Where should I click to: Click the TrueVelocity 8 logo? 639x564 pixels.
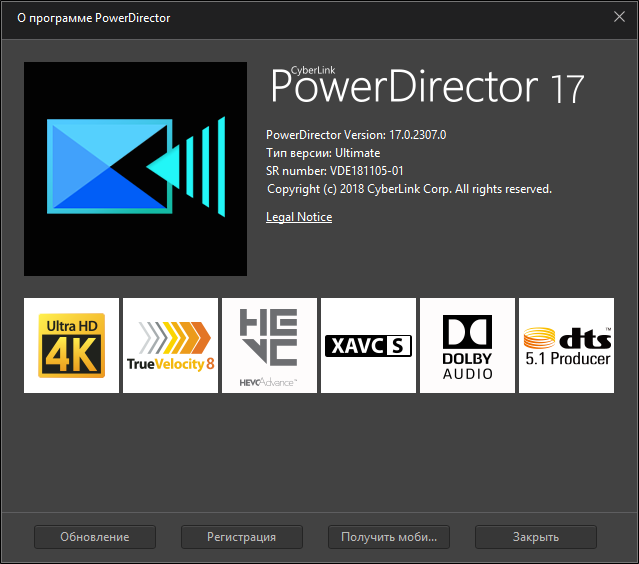click(x=170, y=345)
